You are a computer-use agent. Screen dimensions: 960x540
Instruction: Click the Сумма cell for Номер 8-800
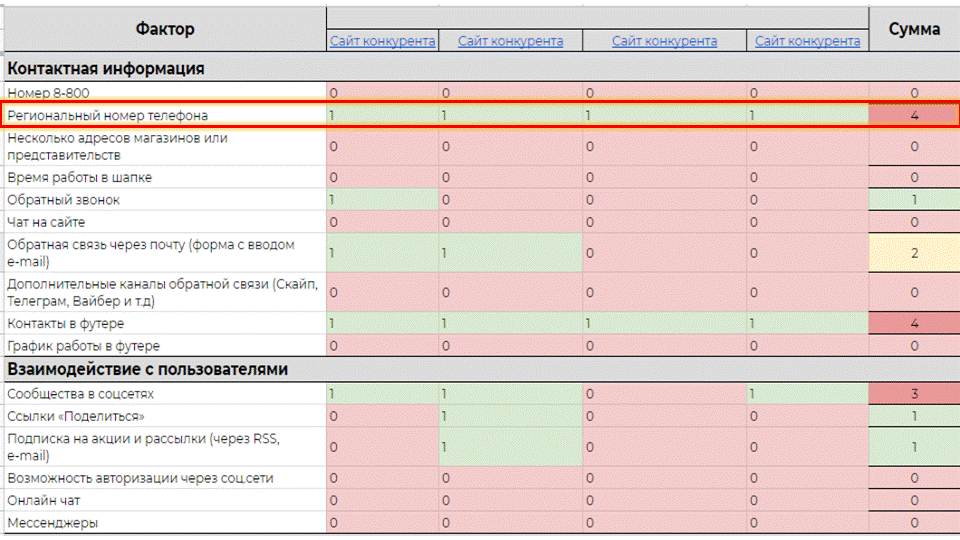pos(914,93)
